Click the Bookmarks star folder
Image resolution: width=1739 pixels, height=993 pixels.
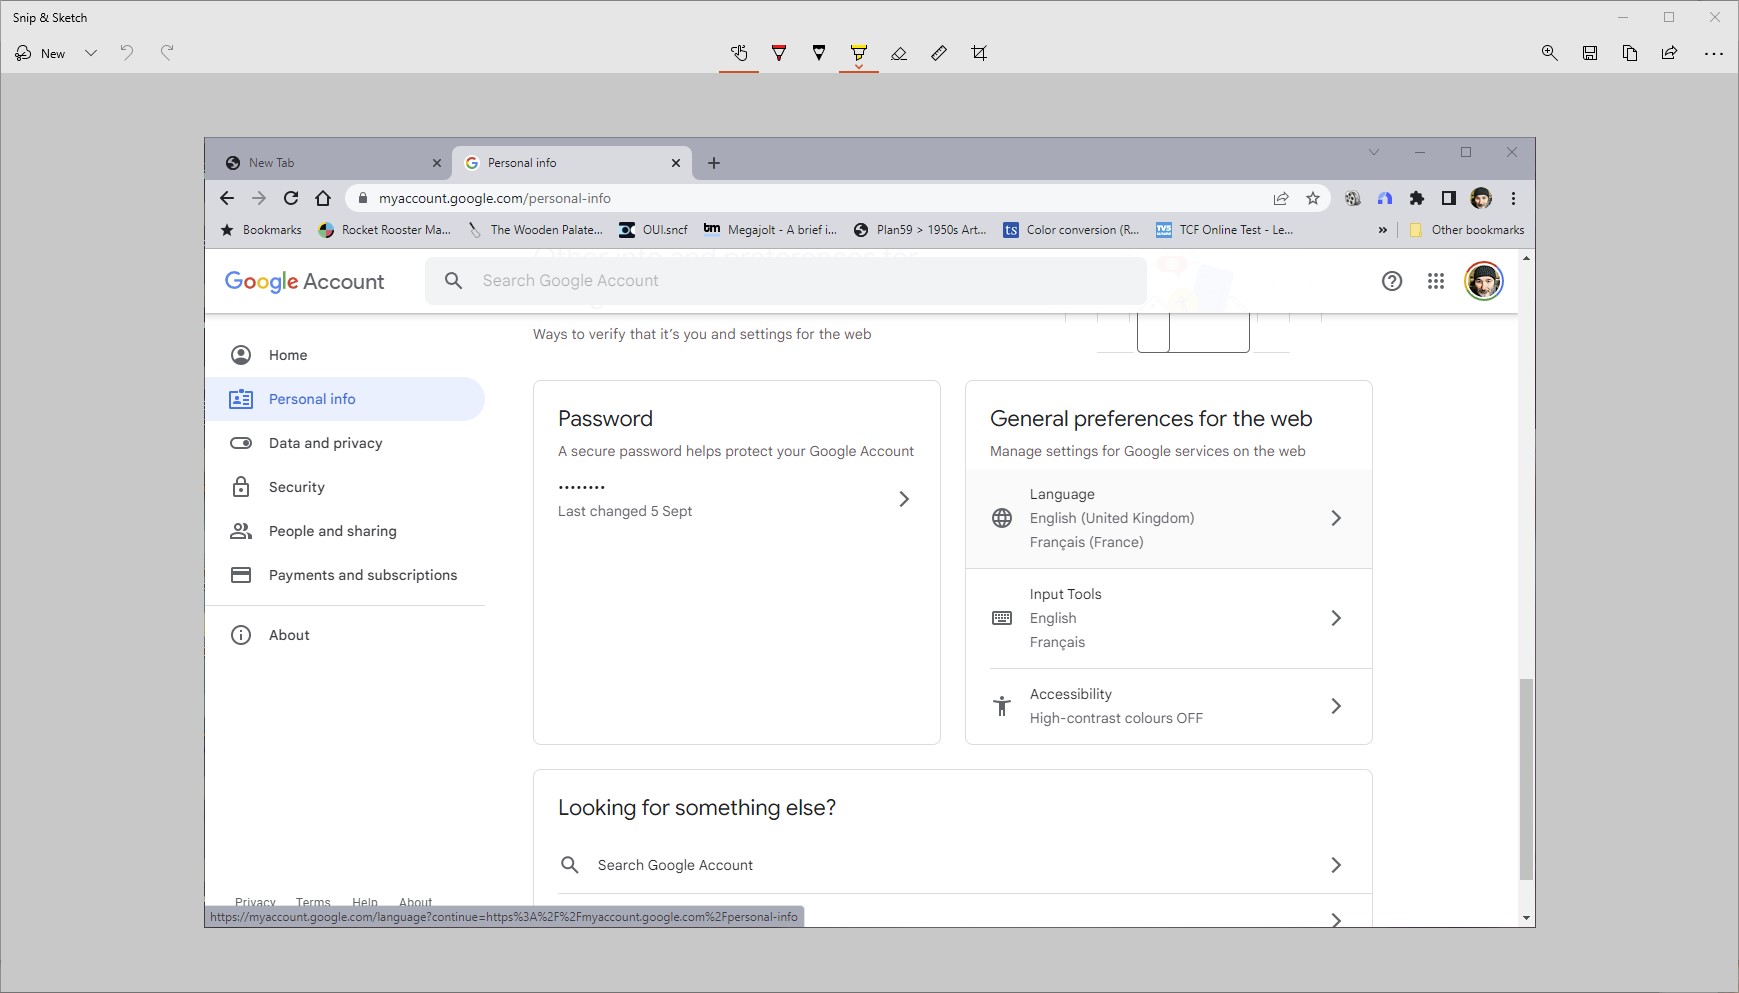click(x=261, y=230)
